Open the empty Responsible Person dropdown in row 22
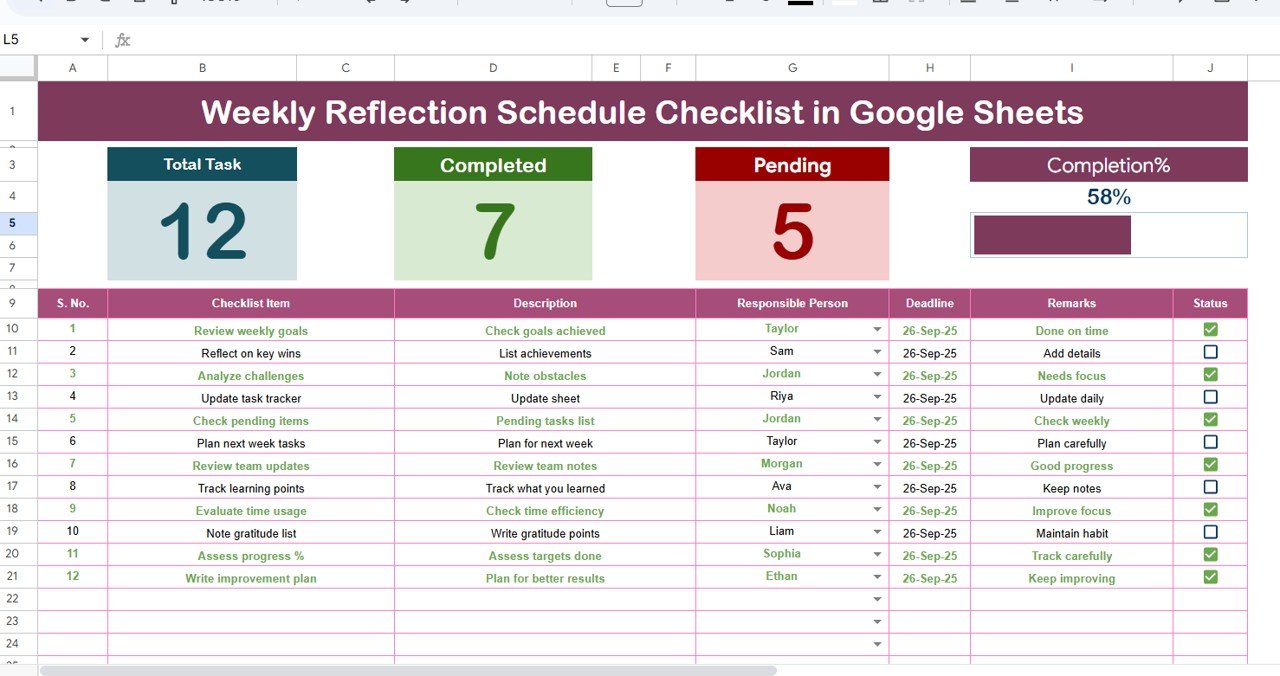The image size is (1280, 676). [877, 600]
